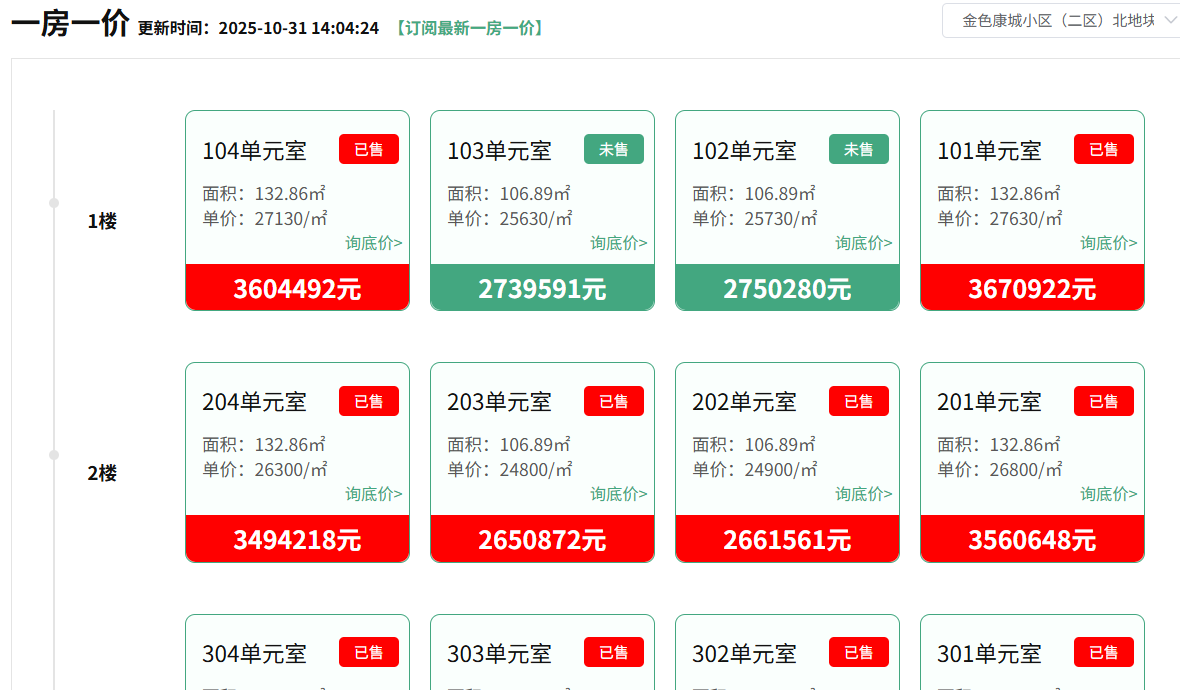Click 询底价 link on unit 102
Screen dimensions: 1180x690
tap(864, 243)
